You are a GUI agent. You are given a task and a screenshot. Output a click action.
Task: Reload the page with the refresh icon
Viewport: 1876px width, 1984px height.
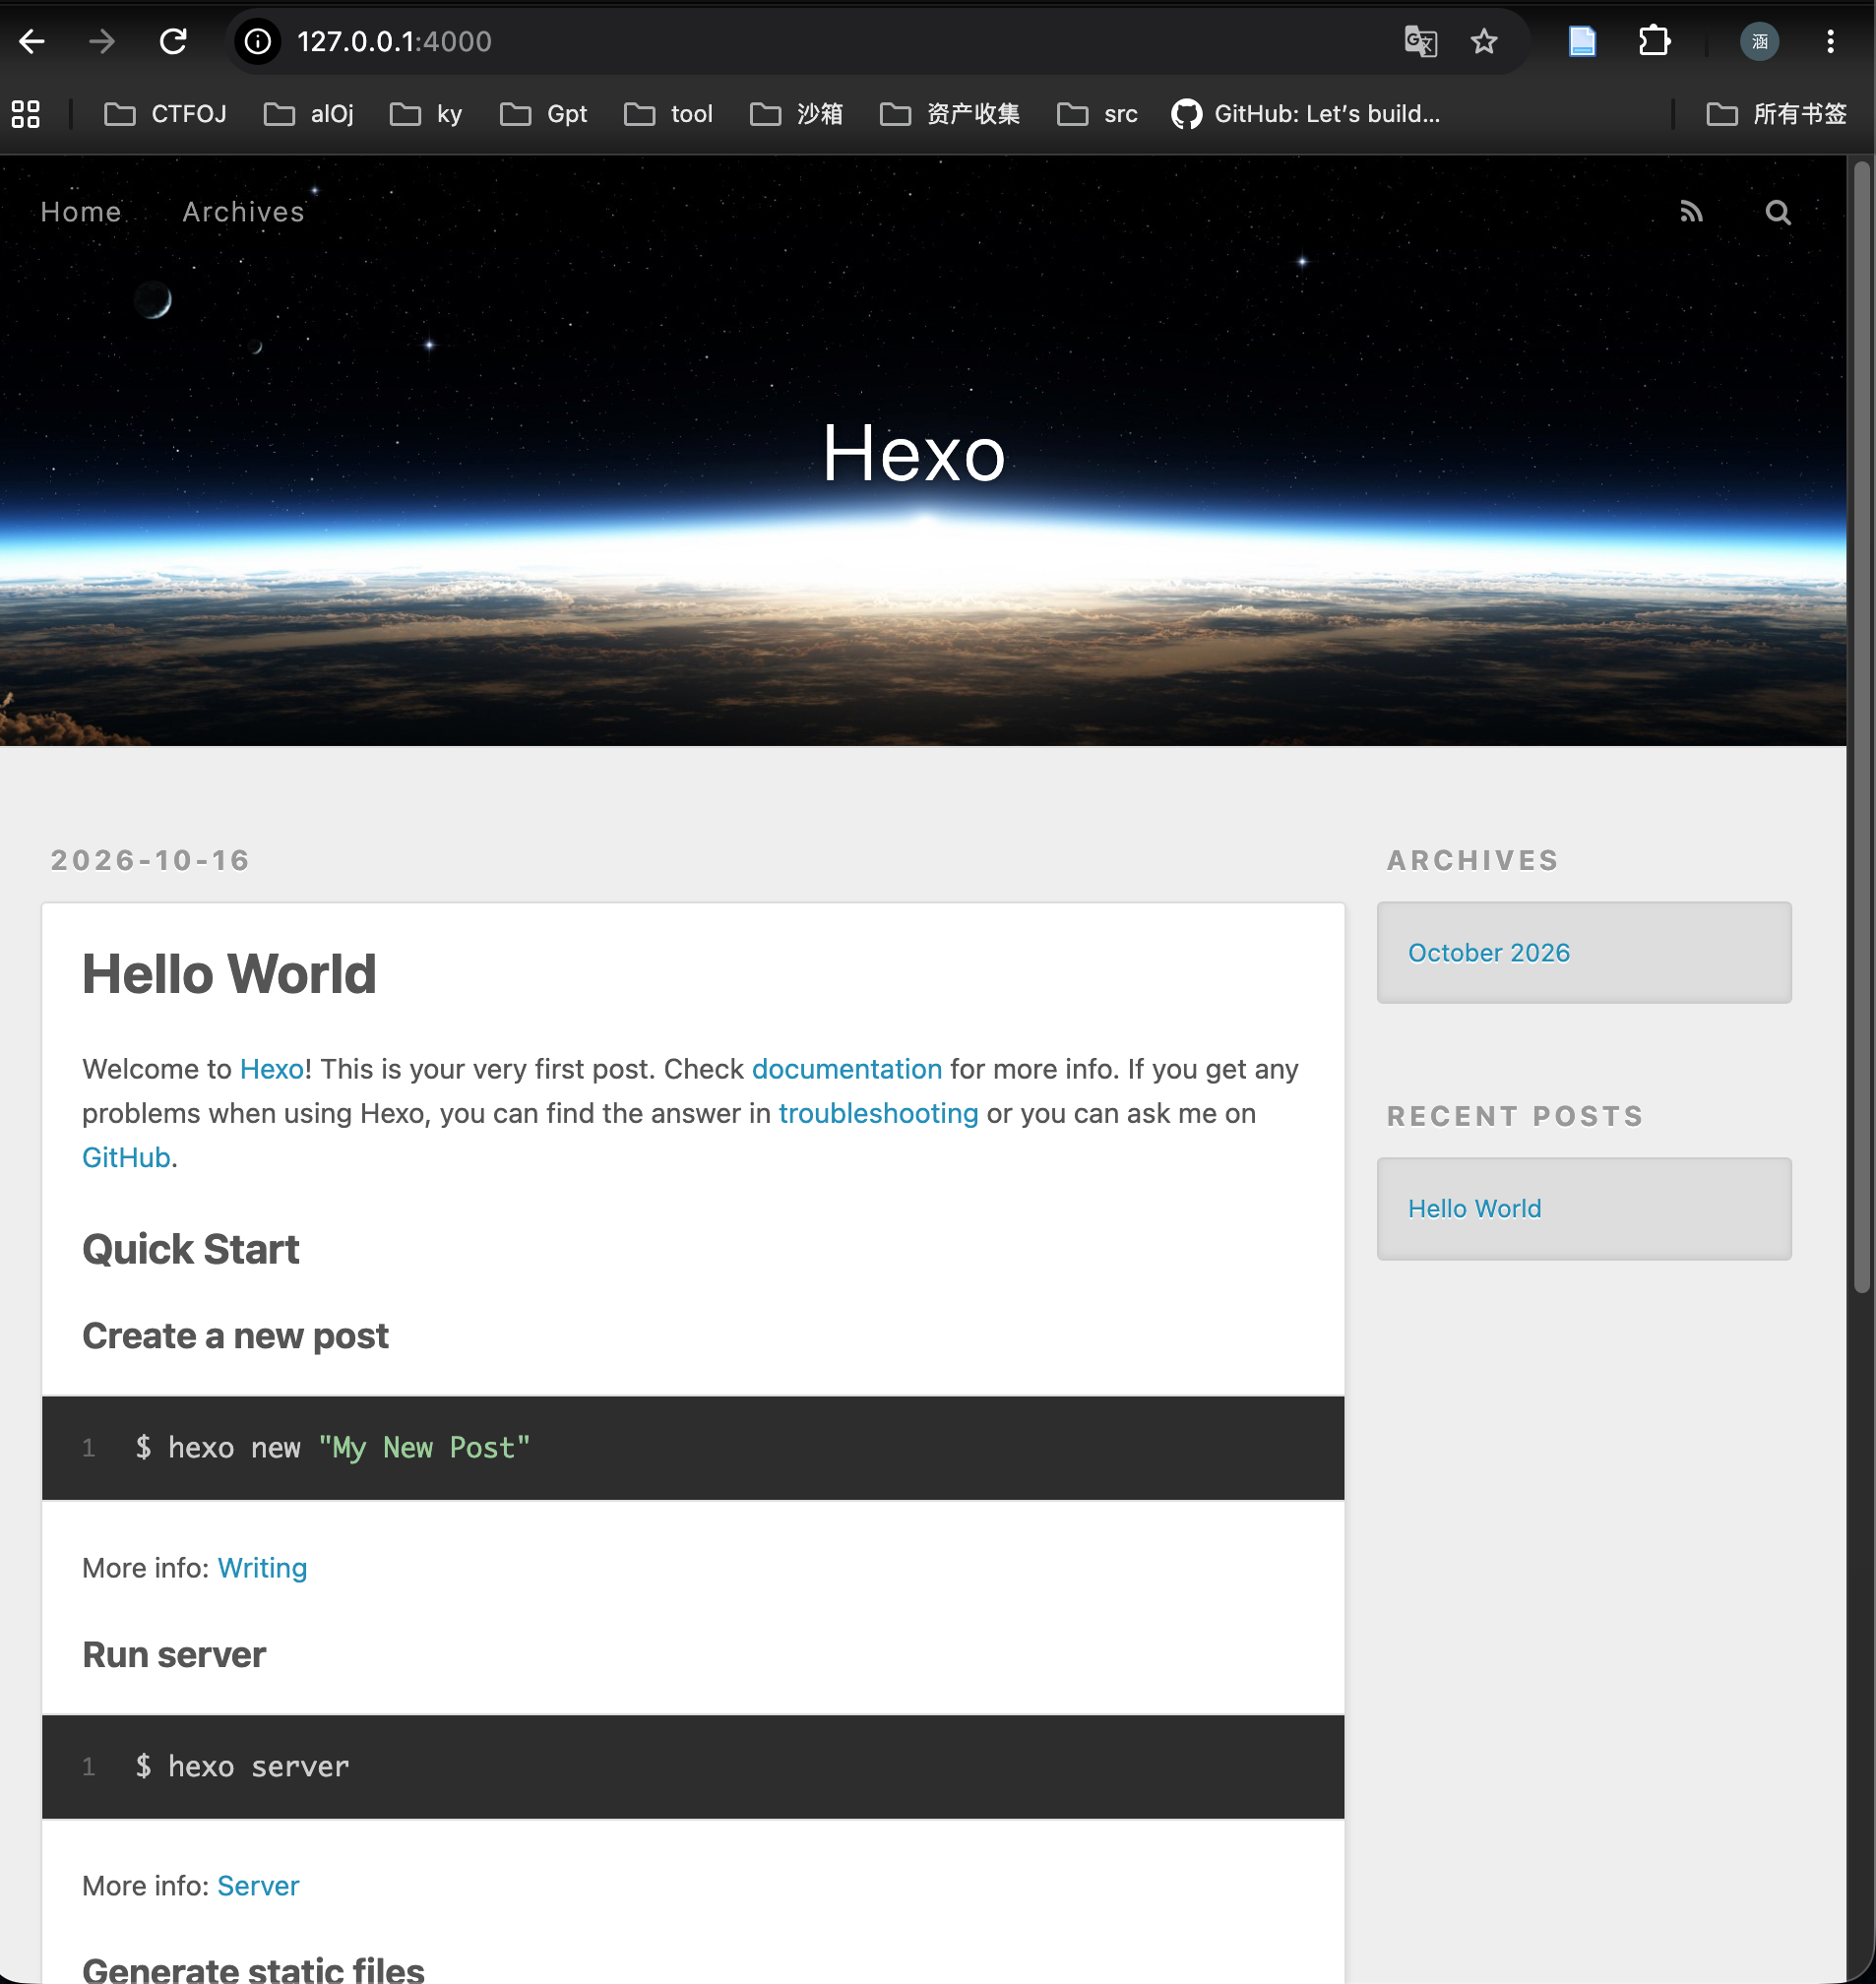(x=173, y=41)
